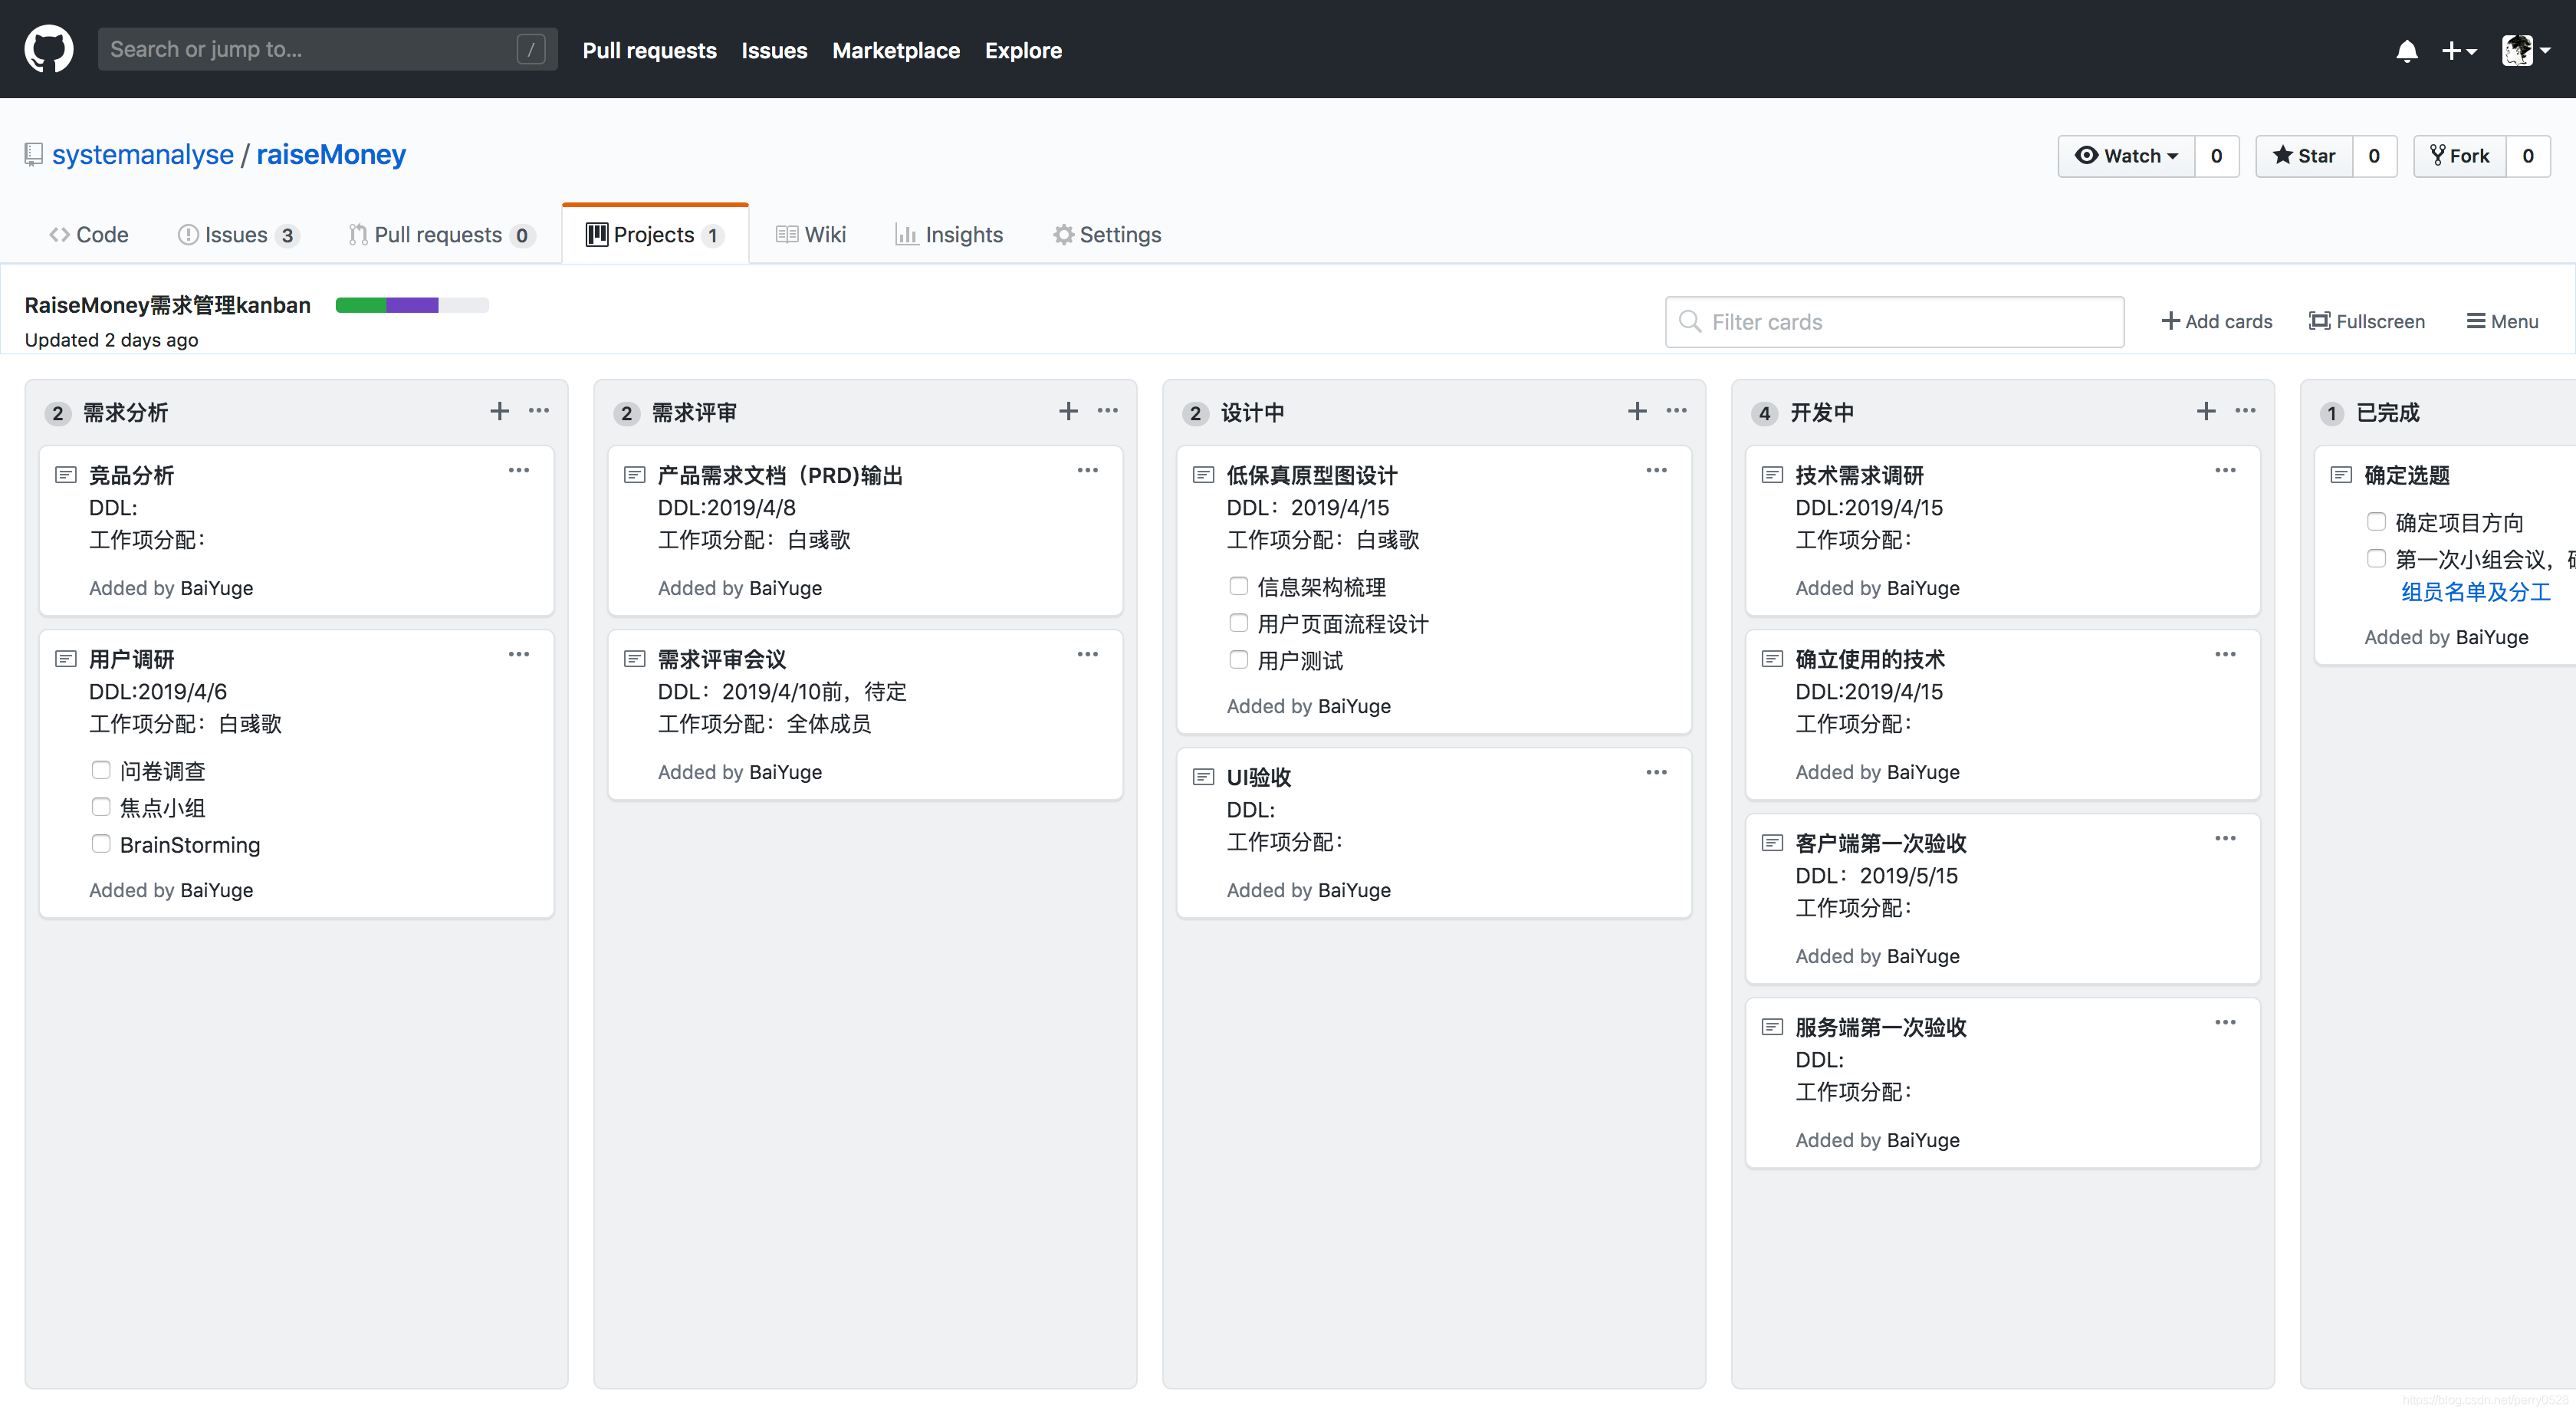Click Add cards button
Image resolution: width=2576 pixels, height=1414 pixels.
coord(2216,321)
